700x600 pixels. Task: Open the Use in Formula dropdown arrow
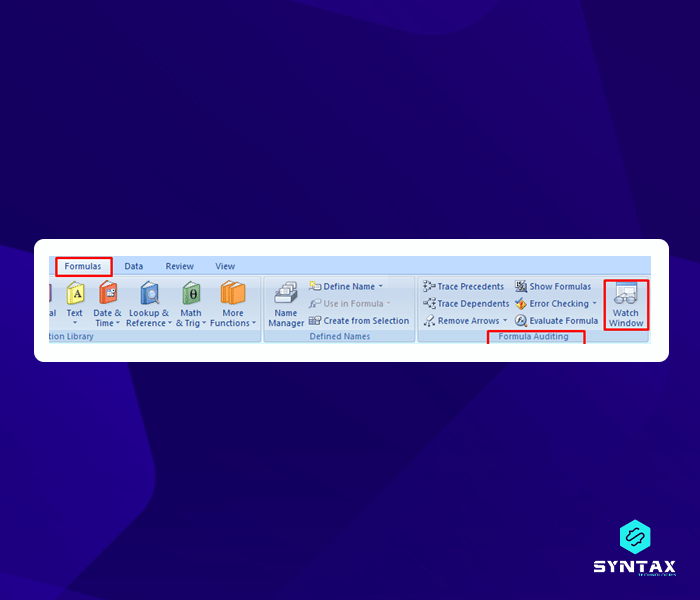(388, 304)
